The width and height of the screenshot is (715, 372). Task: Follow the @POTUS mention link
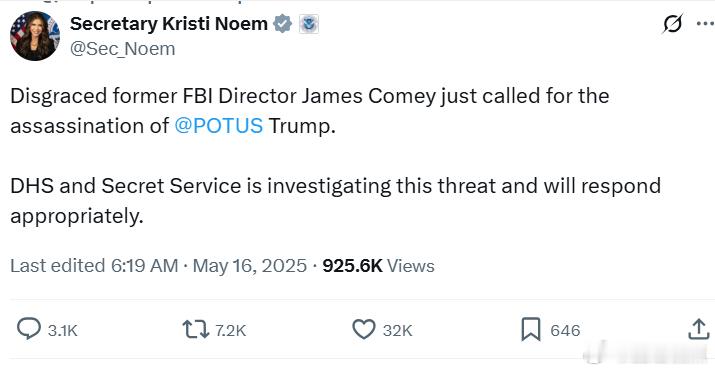click(x=219, y=126)
